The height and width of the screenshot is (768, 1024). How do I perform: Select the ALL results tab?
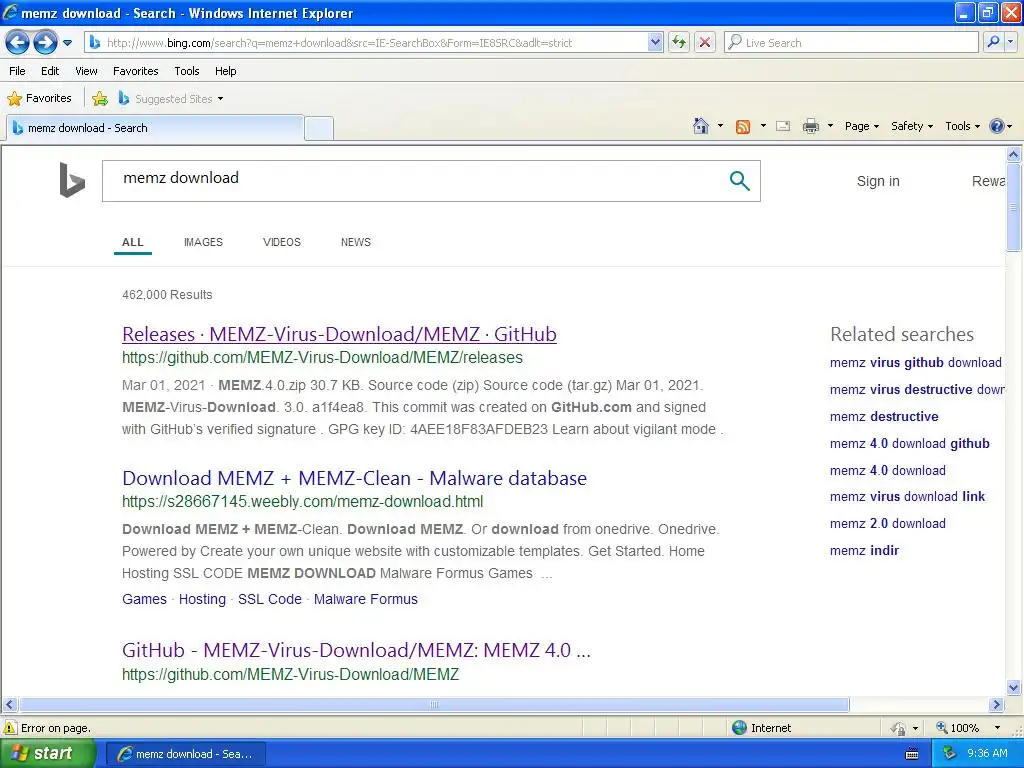click(x=133, y=242)
